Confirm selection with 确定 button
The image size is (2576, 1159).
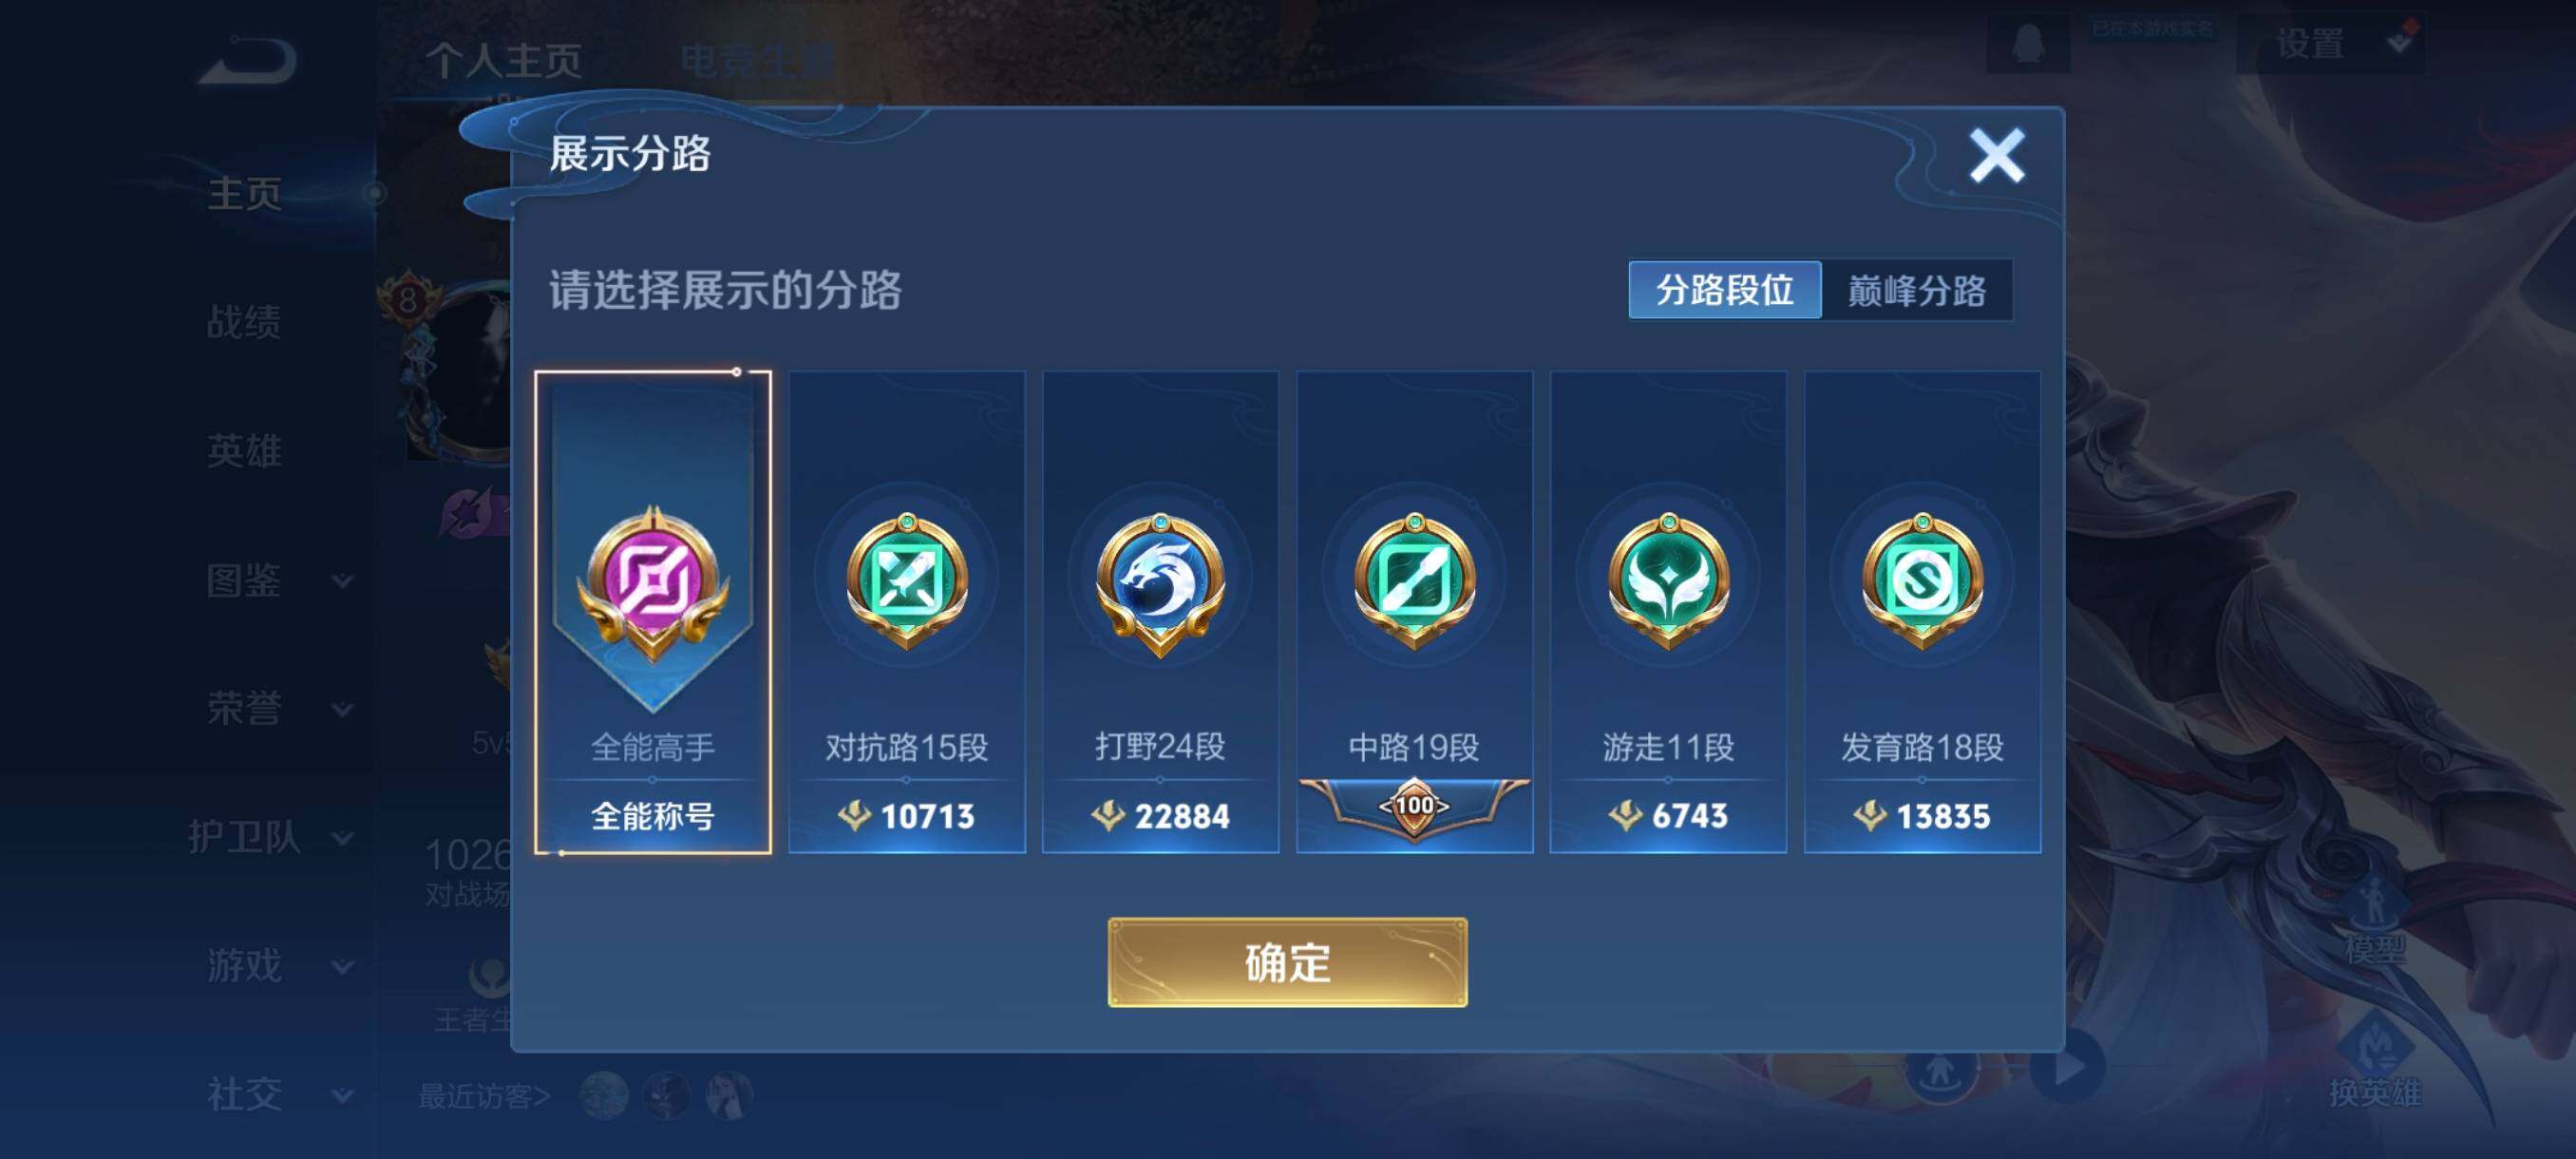click(1287, 962)
